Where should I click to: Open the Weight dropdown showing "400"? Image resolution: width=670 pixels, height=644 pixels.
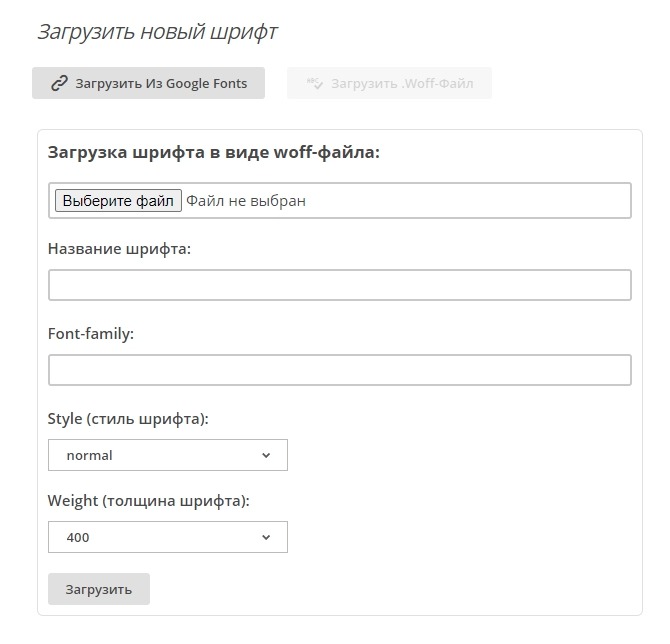click(x=167, y=537)
